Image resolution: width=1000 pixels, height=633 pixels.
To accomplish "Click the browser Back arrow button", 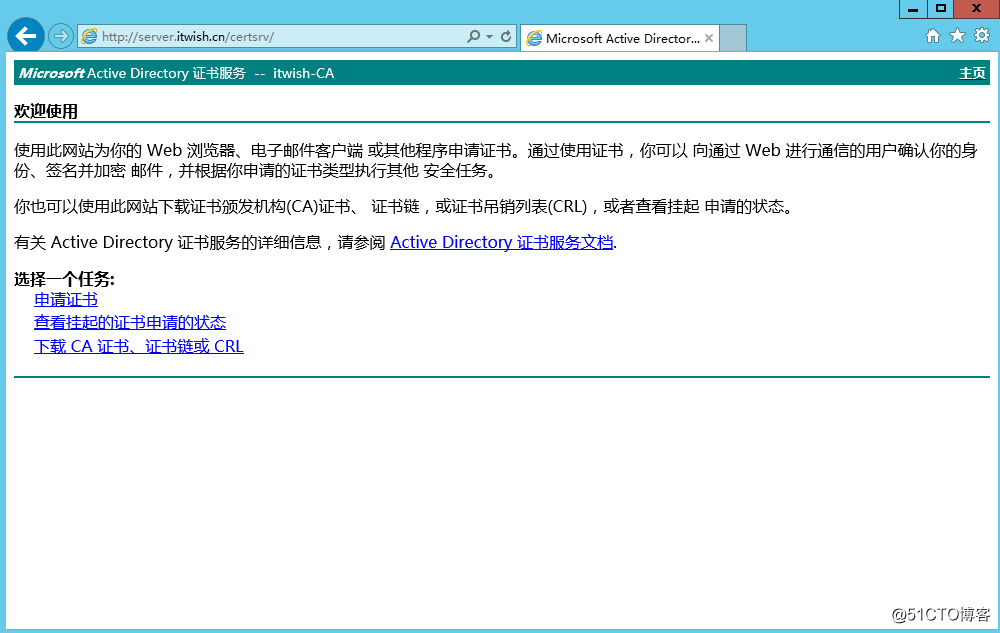I will click(26, 36).
